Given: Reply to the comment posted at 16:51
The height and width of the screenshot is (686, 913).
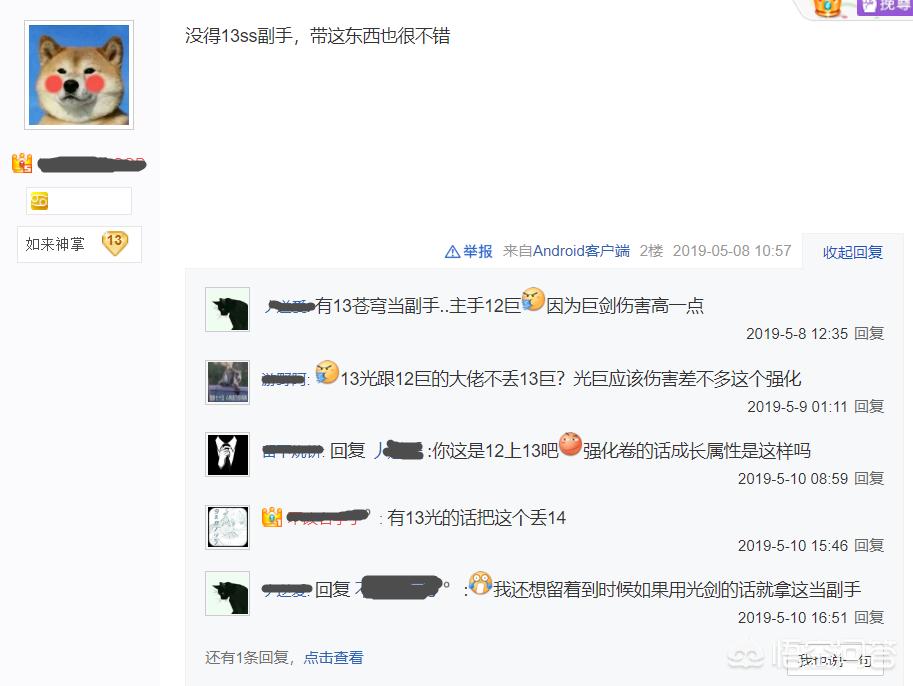Looking at the screenshot, I should click(x=869, y=618).
